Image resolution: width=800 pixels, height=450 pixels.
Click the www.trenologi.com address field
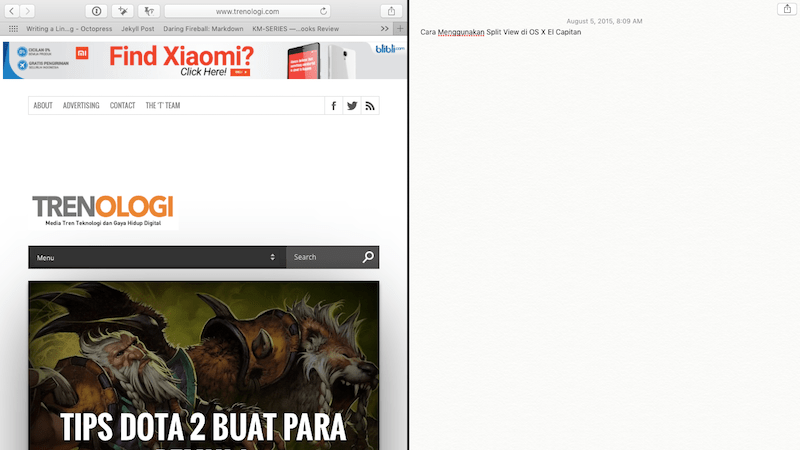pyautogui.click(x=247, y=11)
